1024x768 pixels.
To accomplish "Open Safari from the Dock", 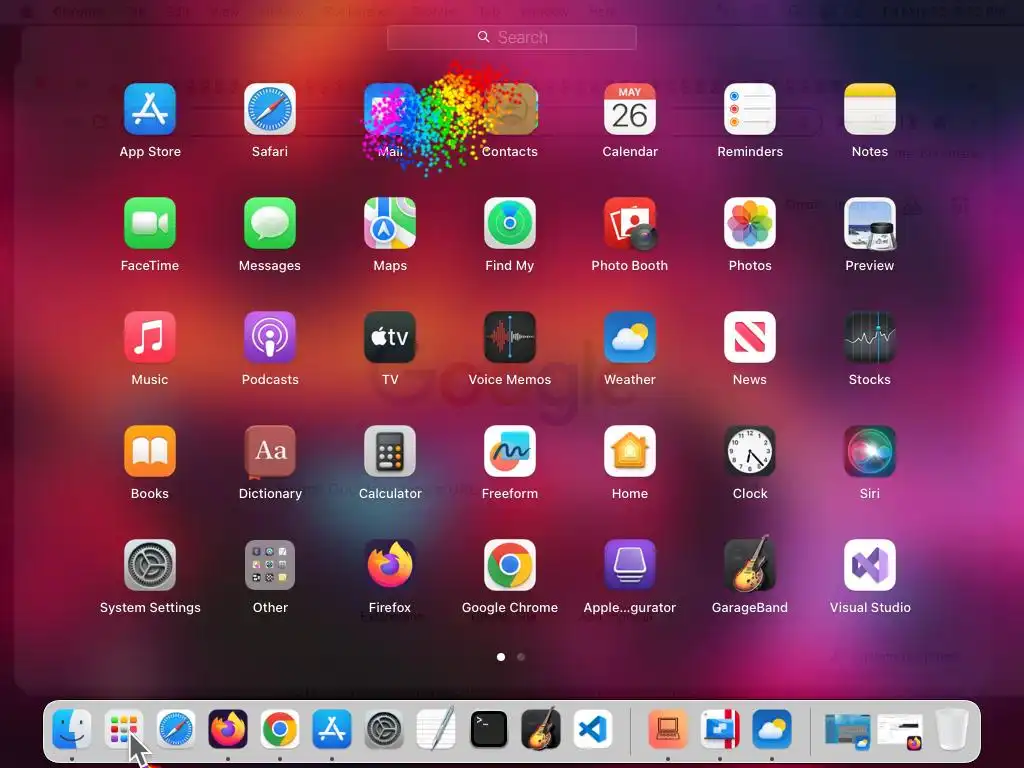I will click(176, 729).
